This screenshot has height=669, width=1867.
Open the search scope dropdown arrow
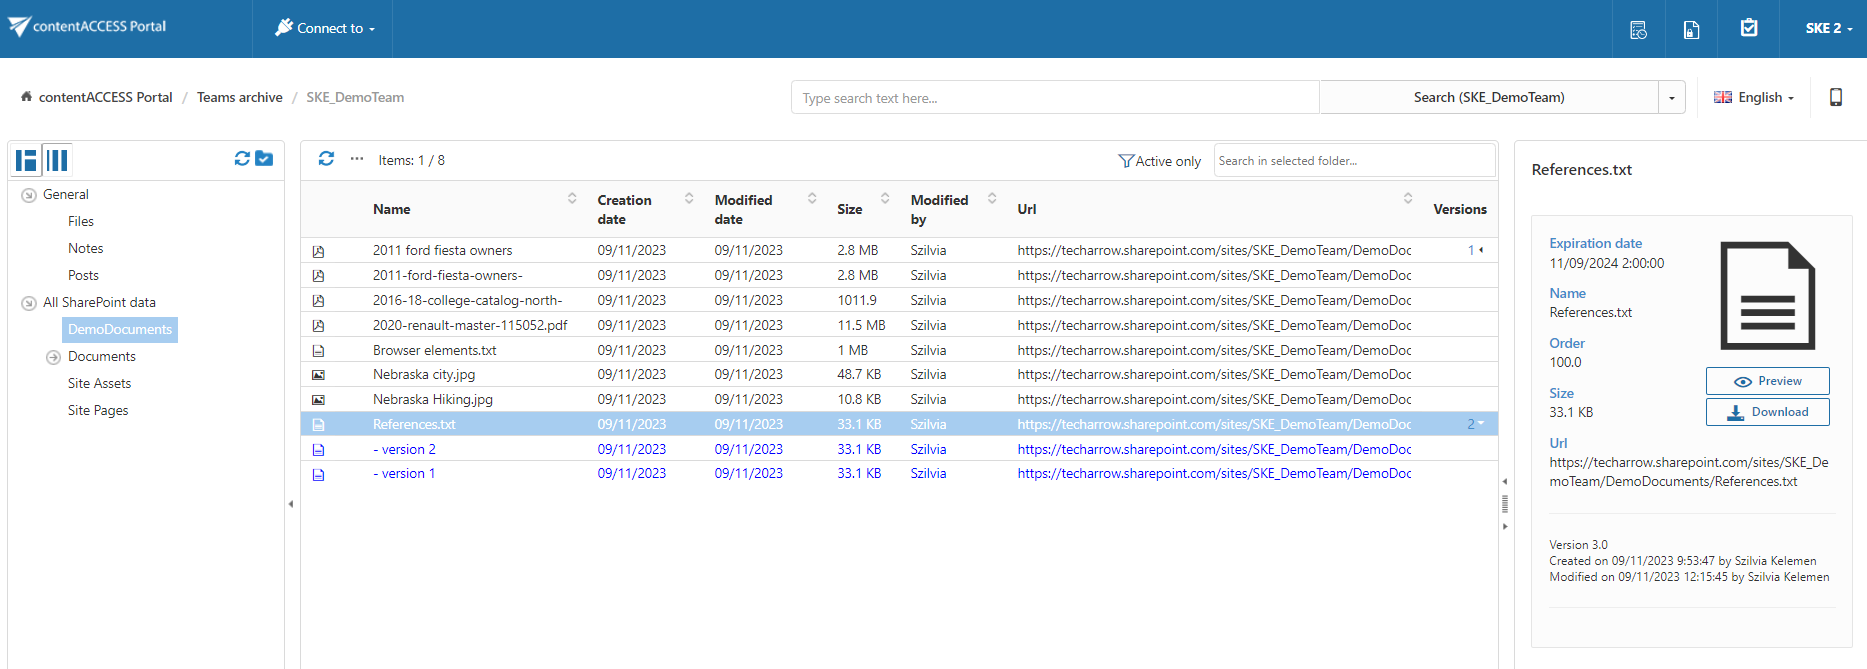pos(1671,98)
